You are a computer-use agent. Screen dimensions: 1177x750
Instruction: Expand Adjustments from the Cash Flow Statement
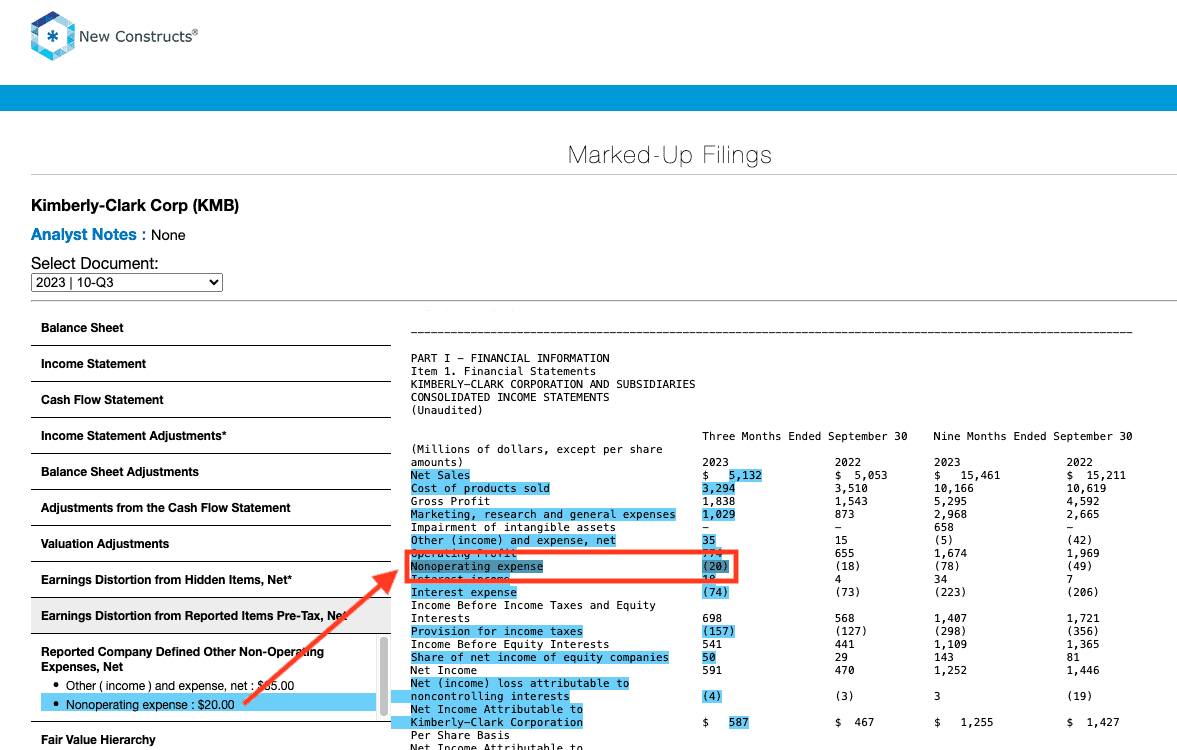pos(210,508)
